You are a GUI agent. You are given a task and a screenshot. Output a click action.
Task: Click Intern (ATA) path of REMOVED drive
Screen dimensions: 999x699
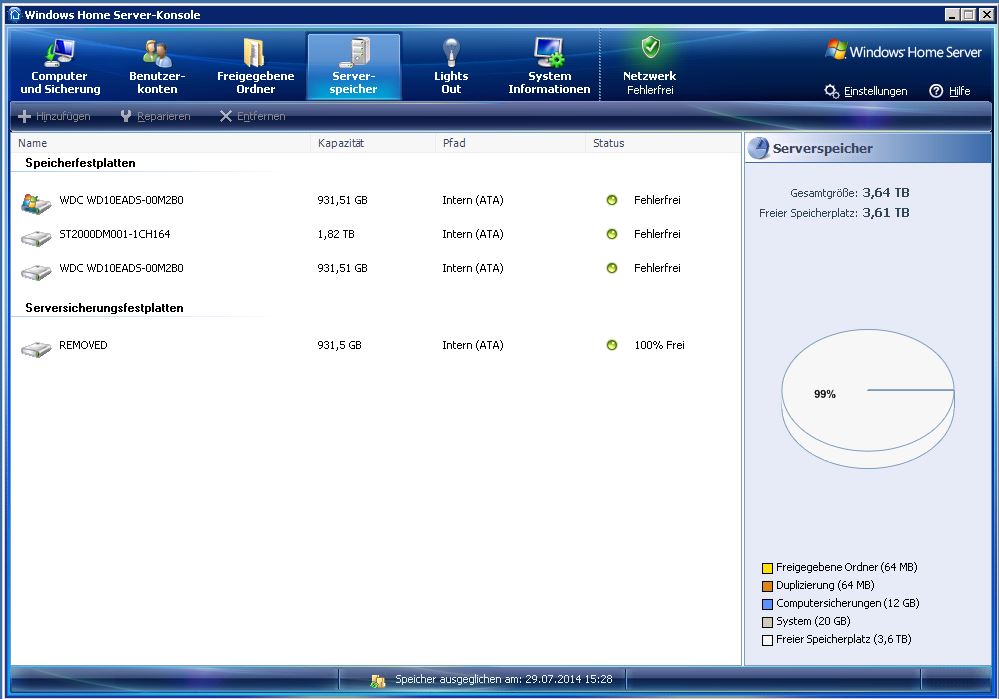[473, 345]
